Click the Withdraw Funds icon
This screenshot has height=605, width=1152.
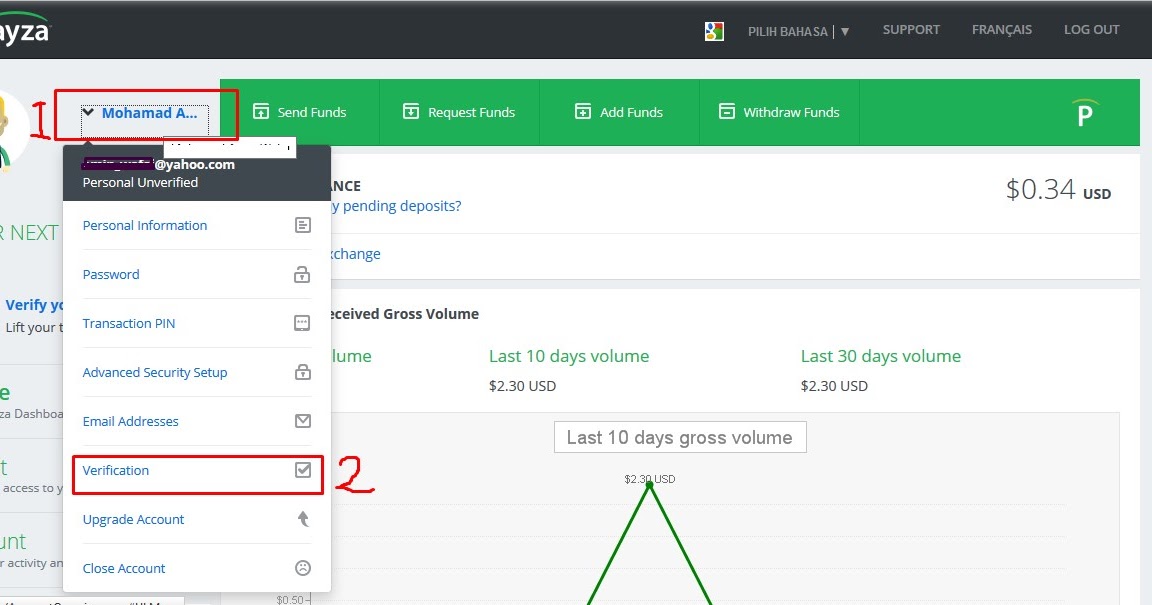click(727, 112)
